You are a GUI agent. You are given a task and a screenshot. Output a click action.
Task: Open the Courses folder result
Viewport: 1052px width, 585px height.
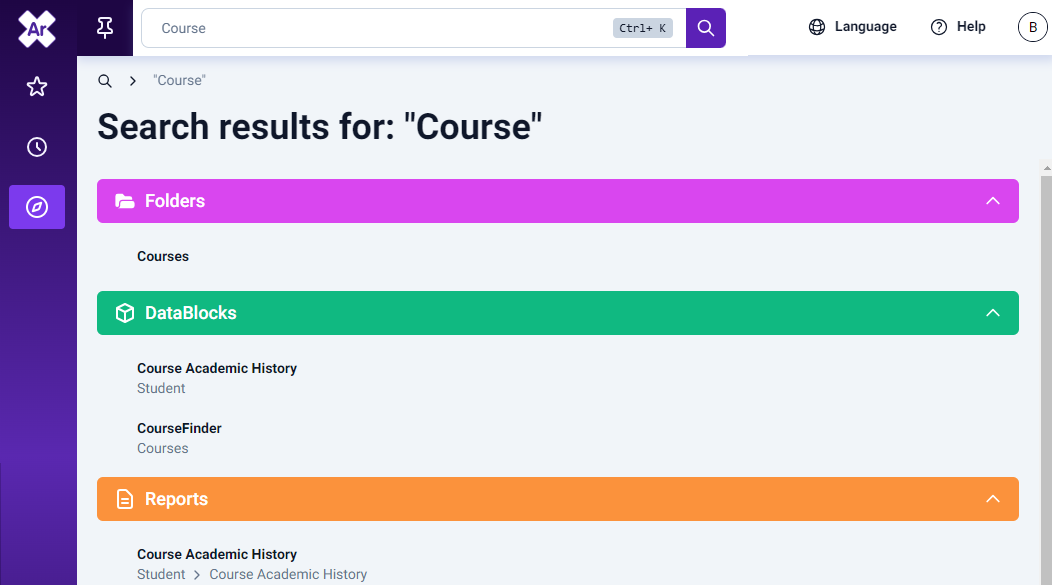(163, 256)
